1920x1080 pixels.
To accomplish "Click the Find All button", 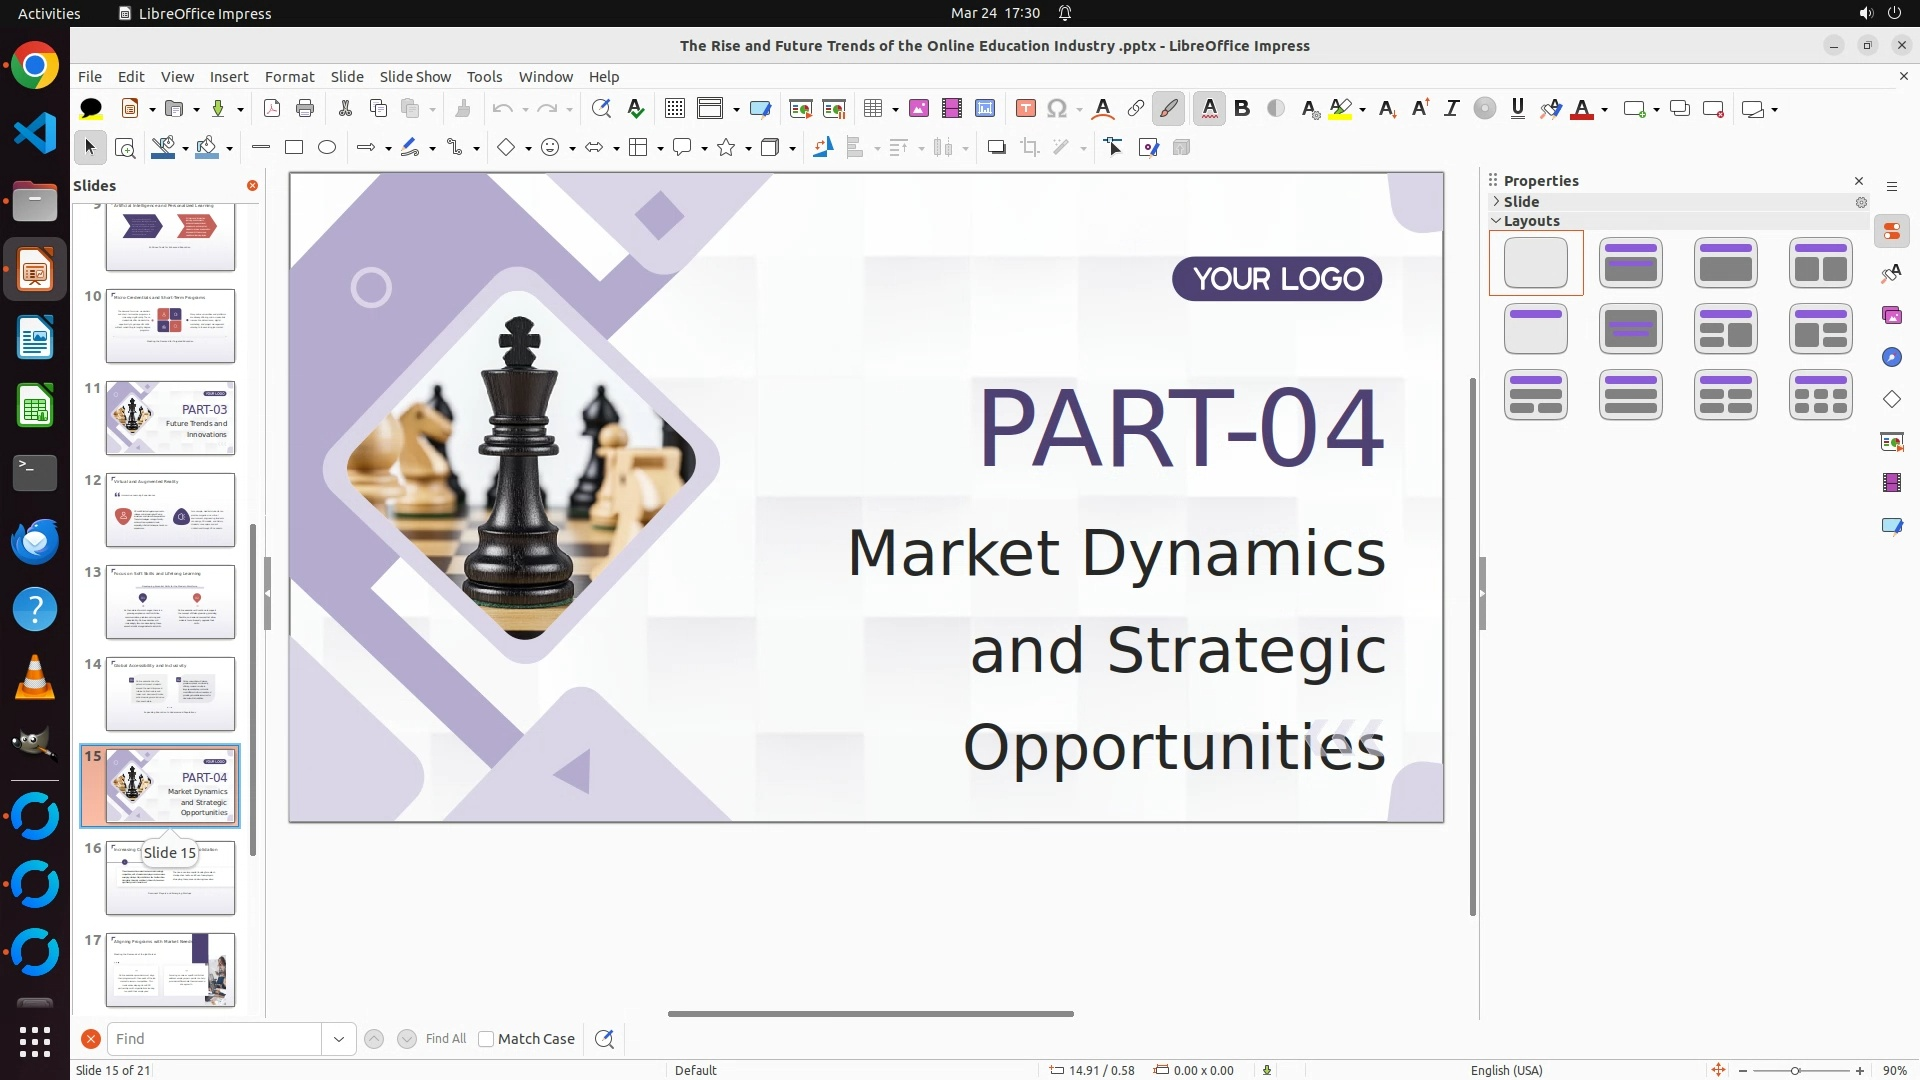I will pyautogui.click(x=445, y=1039).
